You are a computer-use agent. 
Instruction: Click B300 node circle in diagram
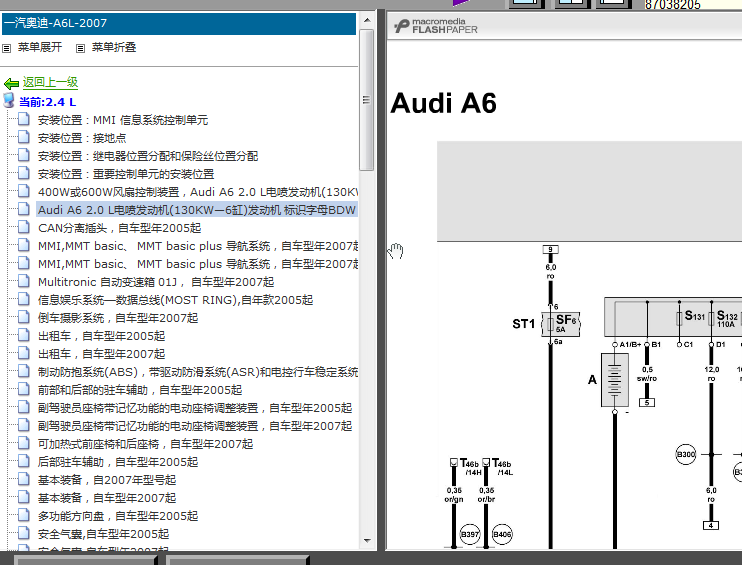coord(686,454)
